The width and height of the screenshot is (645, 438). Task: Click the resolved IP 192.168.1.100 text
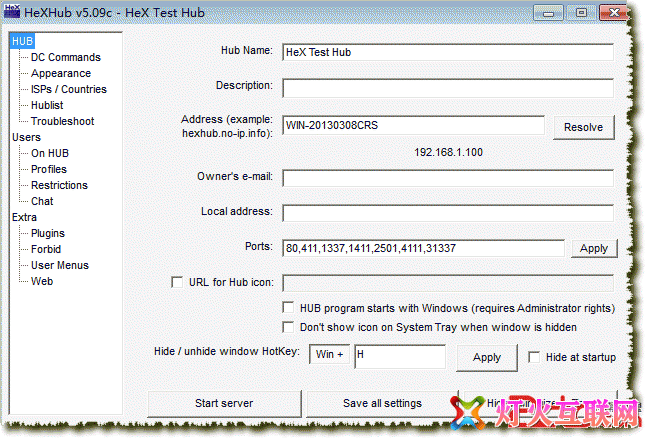(x=448, y=153)
